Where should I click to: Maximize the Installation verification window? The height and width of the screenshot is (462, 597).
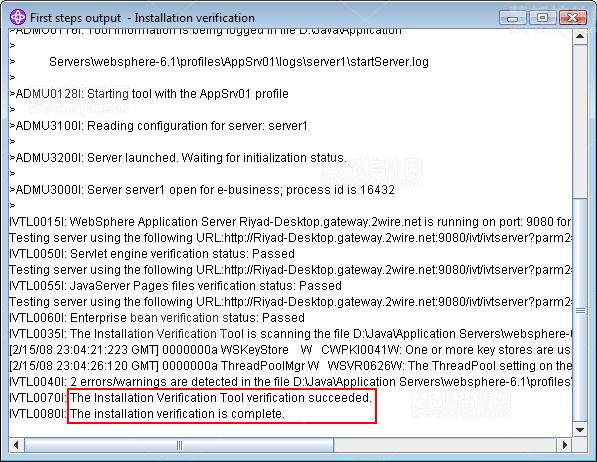pyautogui.click(x=543, y=18)
